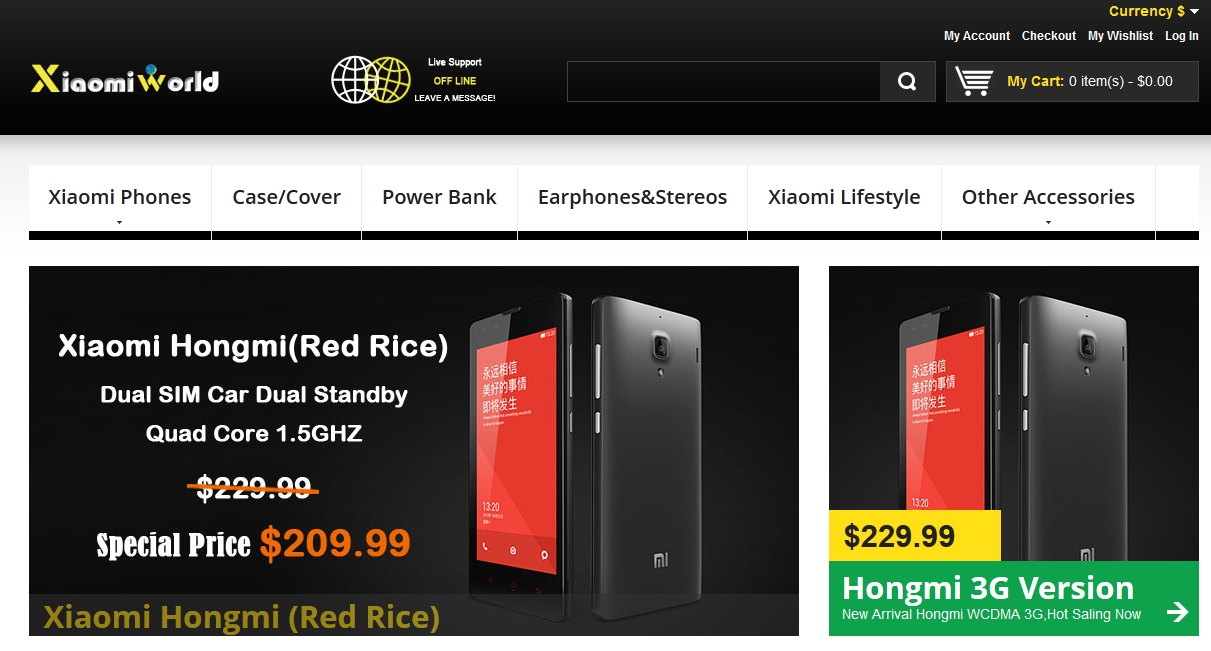The height and width of the screenshot is (651, 1211).
Task: Open the Case/Cover category
Action: pyautogui.click(x=287, y=198)
